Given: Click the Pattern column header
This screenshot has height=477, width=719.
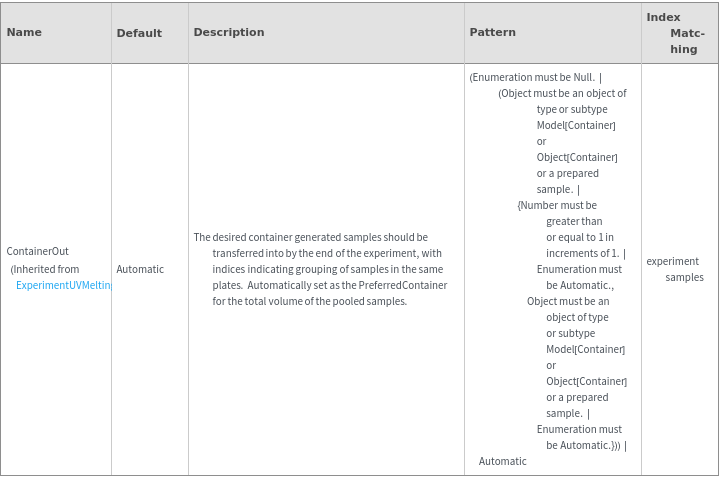Looking at the screenshot, I should coord(492,32).
